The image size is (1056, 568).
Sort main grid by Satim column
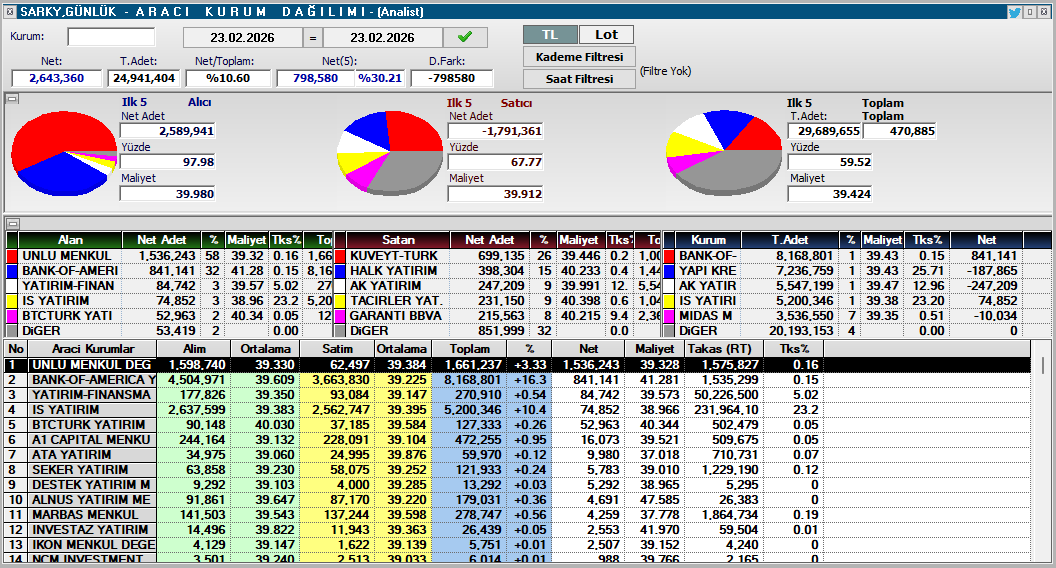pos(337,349)
